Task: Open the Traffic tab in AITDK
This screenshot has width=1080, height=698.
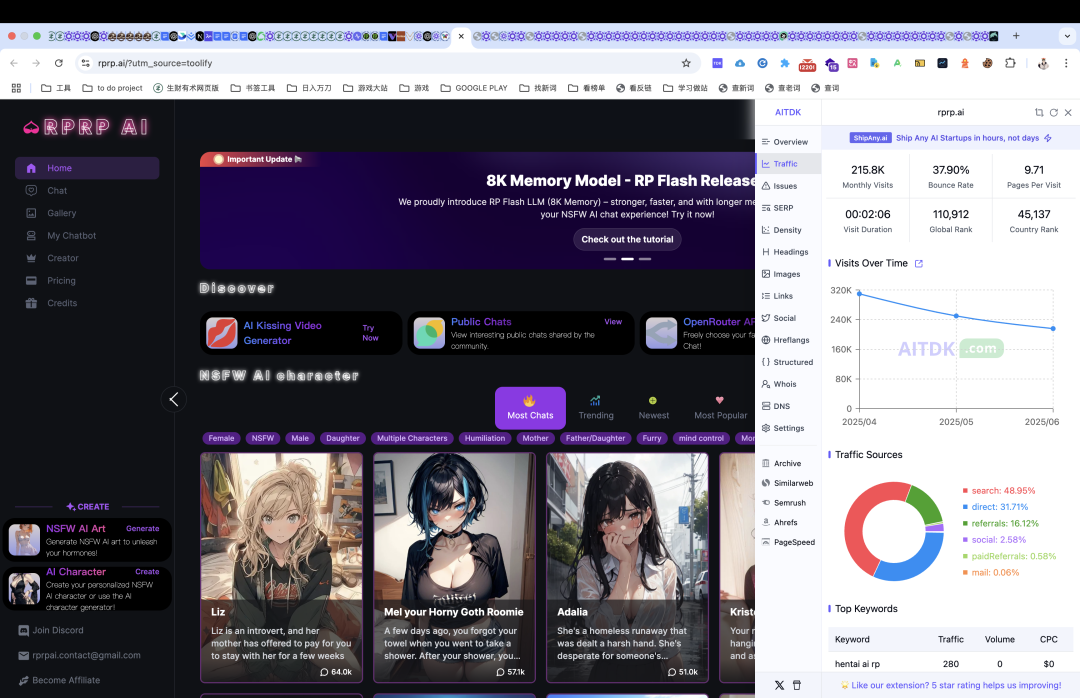Action: [x=789, y=164]
